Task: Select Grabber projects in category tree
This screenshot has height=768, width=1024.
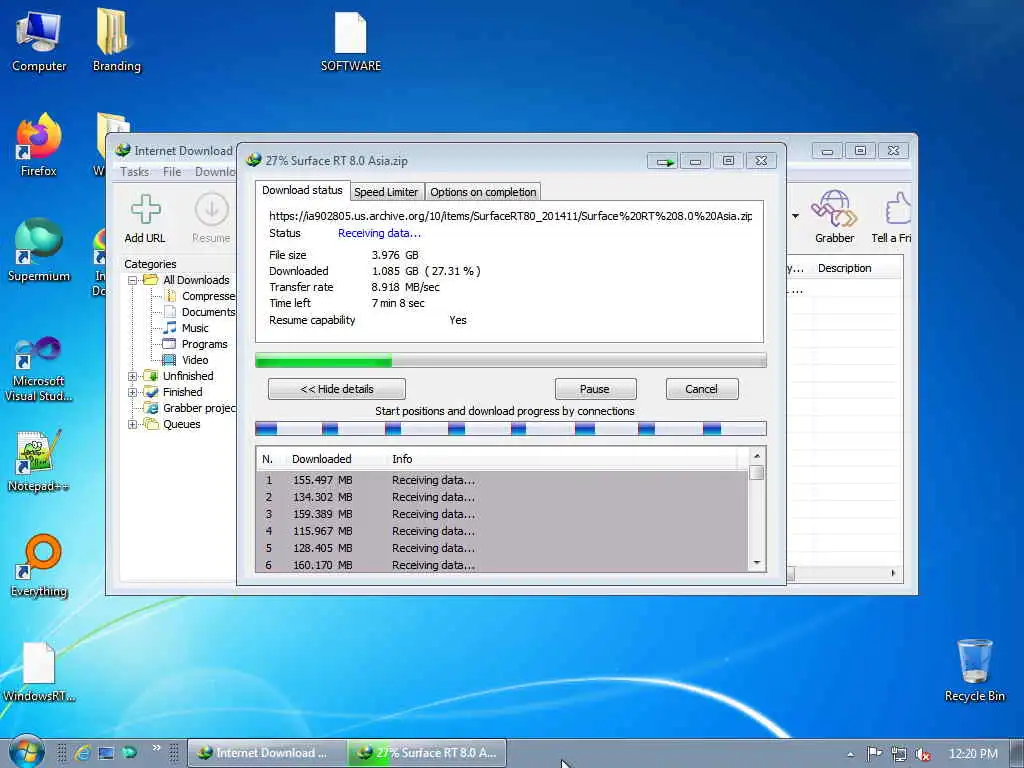Action: (x=191, y=408)
